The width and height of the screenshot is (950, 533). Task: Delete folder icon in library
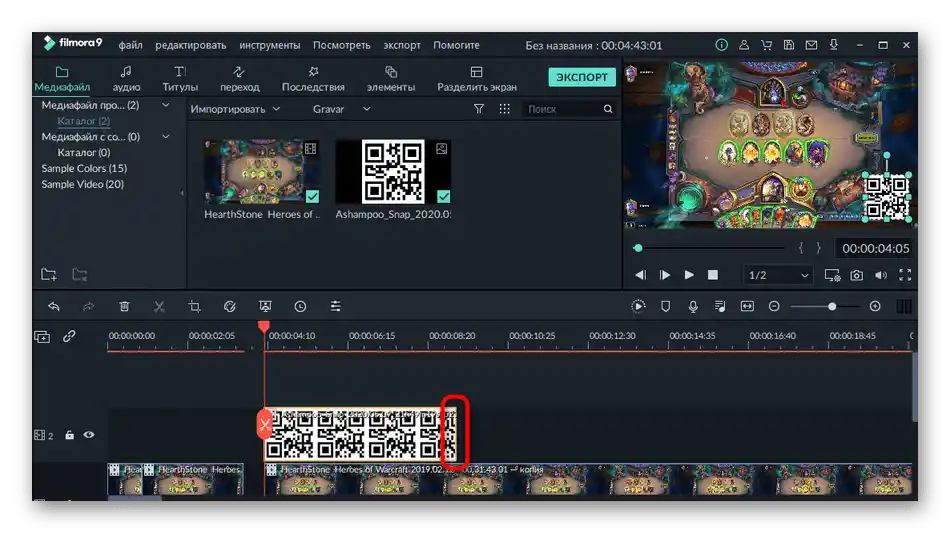coord(79,274)
